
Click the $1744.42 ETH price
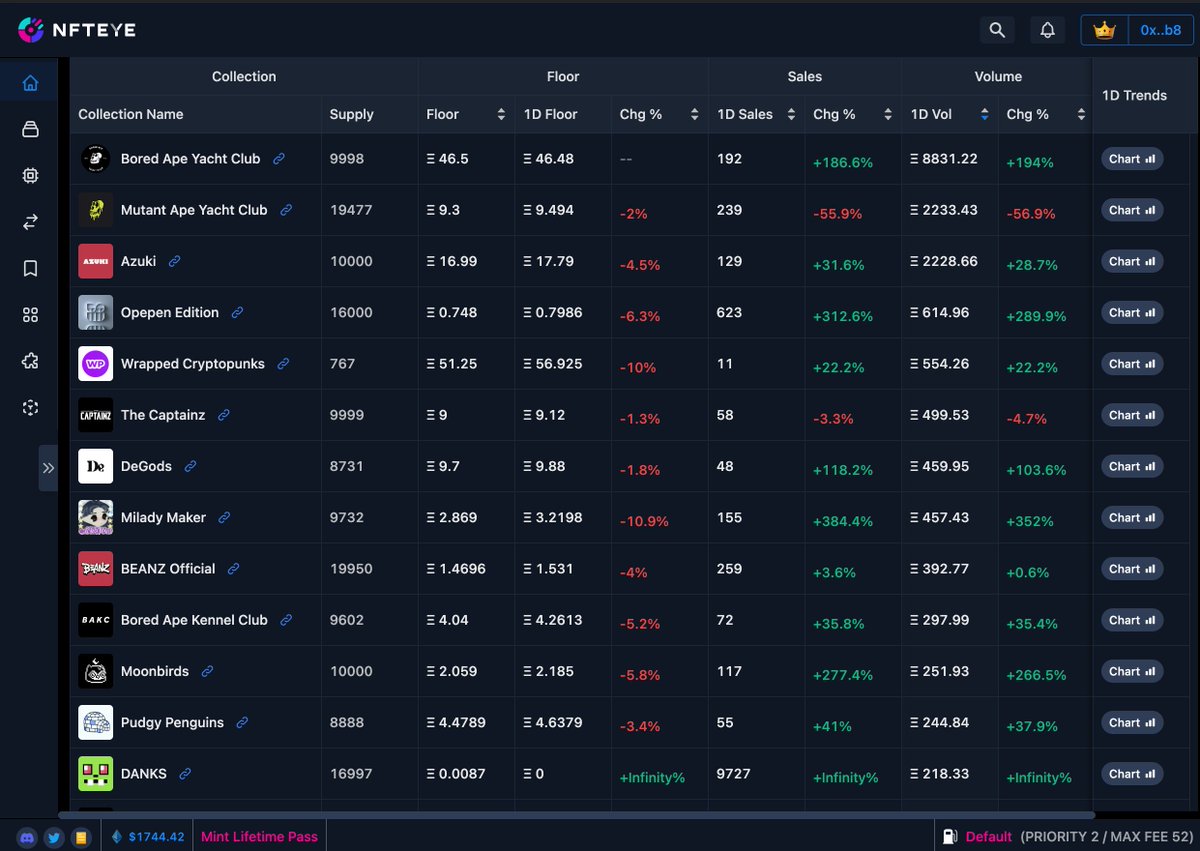pos(147,837)
